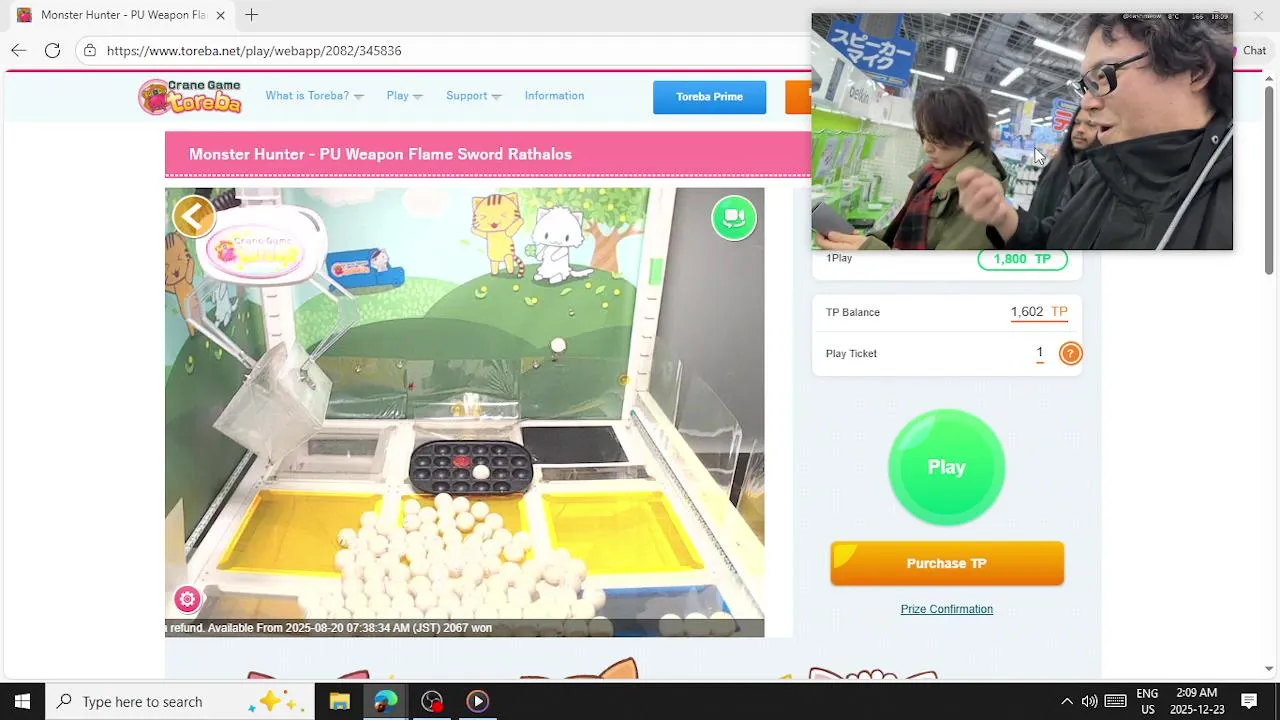Click the URL in the address bar
This screenshot has width=1280, height=720.
pyautogui.click(x=254, y=51)
